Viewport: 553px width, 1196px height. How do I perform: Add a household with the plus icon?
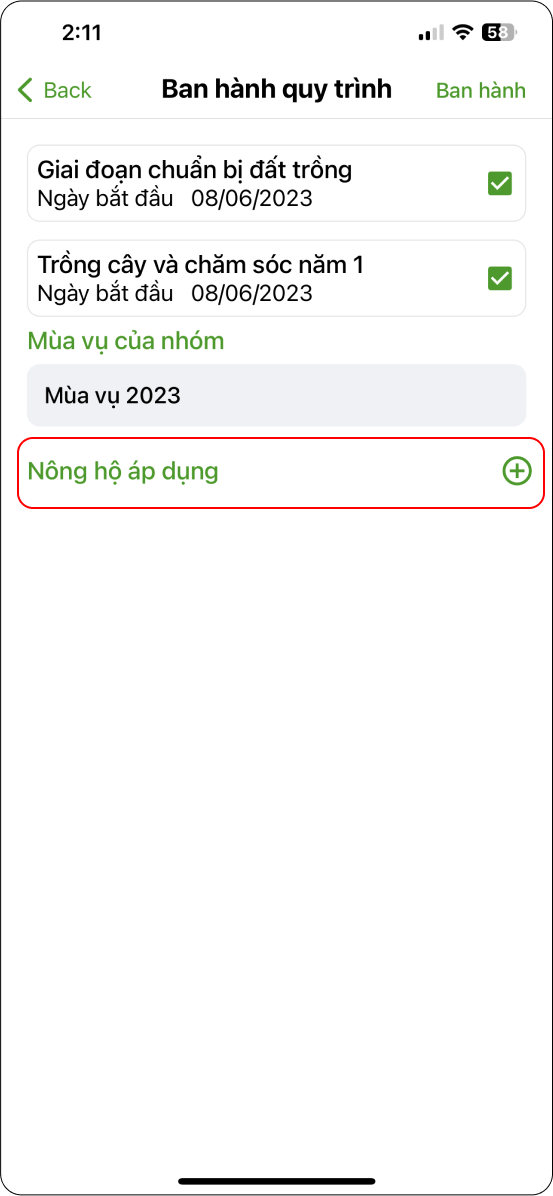[x=517, y=472]
